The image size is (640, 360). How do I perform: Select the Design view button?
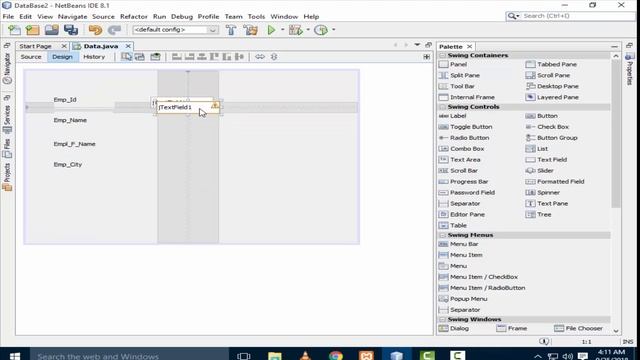point(62,57)
